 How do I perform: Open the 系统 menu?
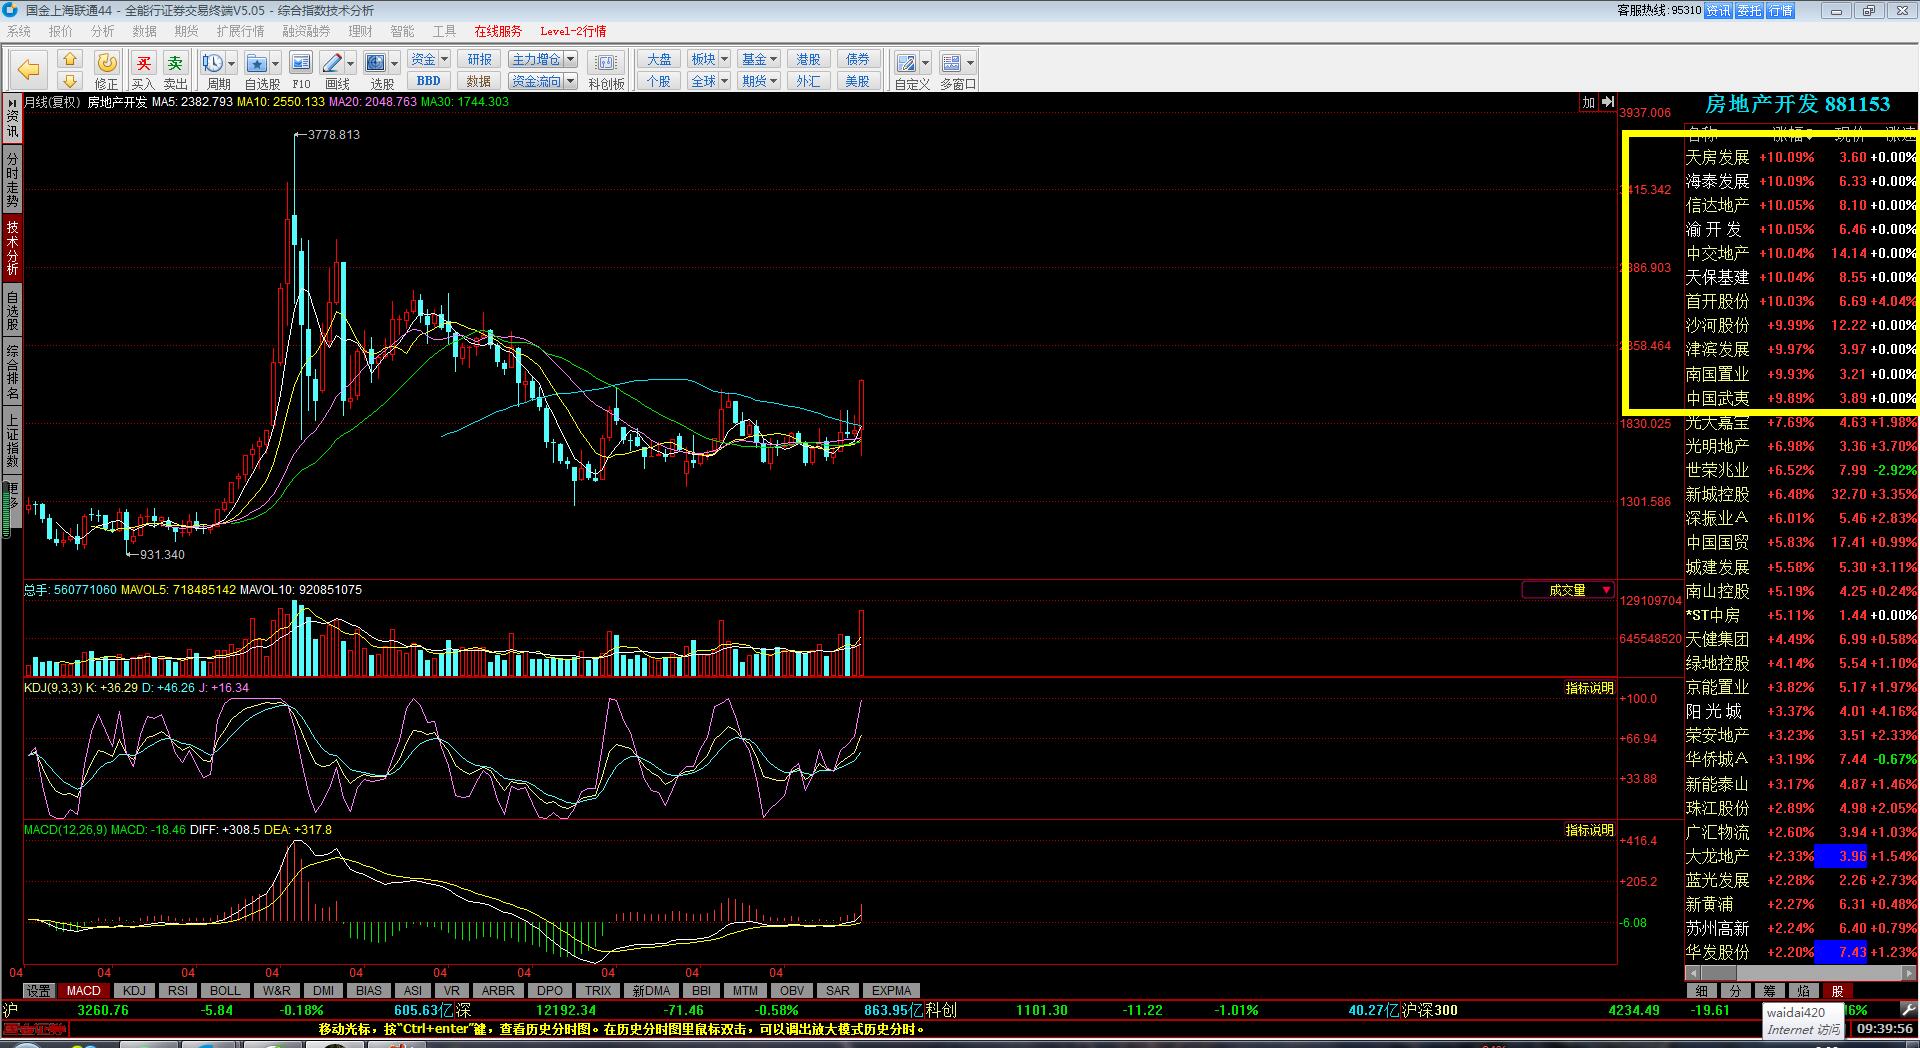click(19, 31)
